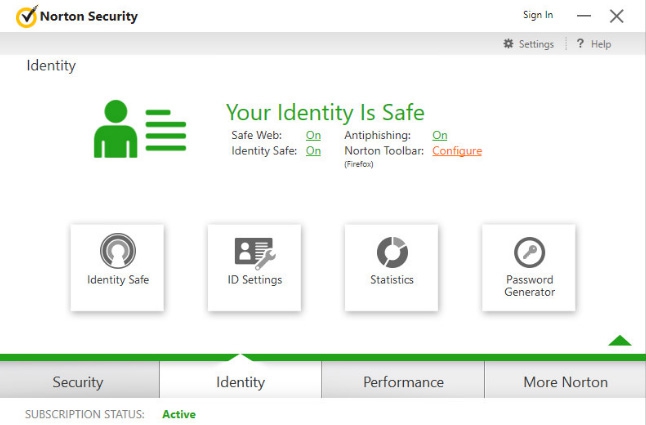Toggle Identity Safe On link
Screen dimensions: 646x425
(x=313, y=151)
